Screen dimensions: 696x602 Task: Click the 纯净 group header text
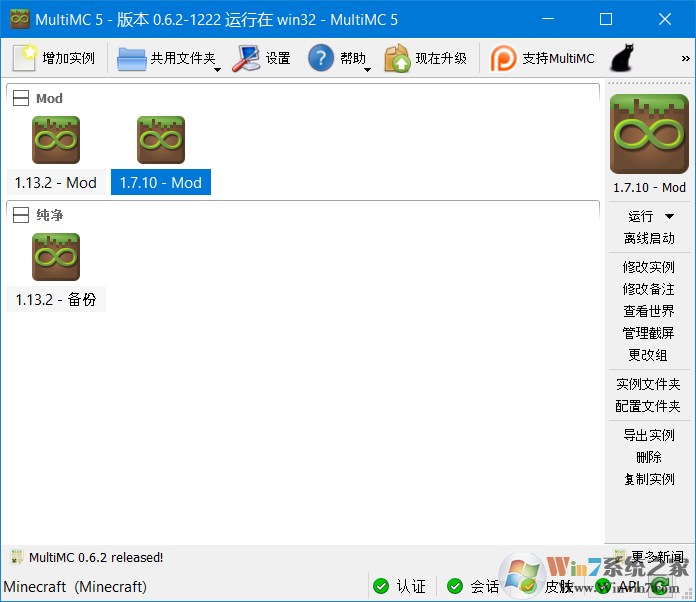pyautogui.click(x=49, y=215)
